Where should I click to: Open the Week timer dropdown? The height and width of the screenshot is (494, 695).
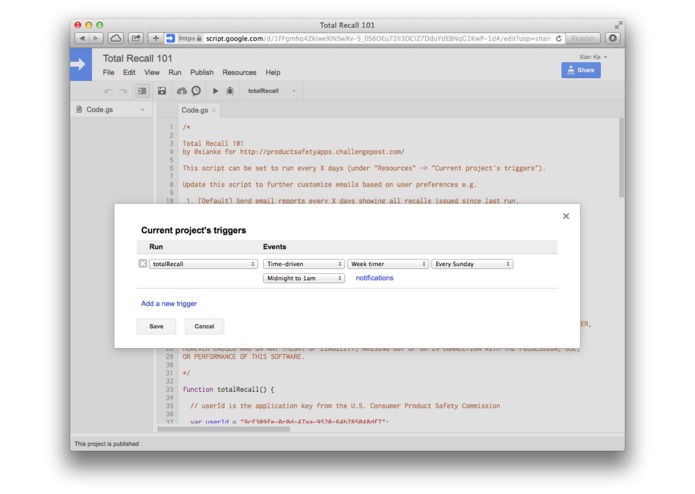pos(388,264)
